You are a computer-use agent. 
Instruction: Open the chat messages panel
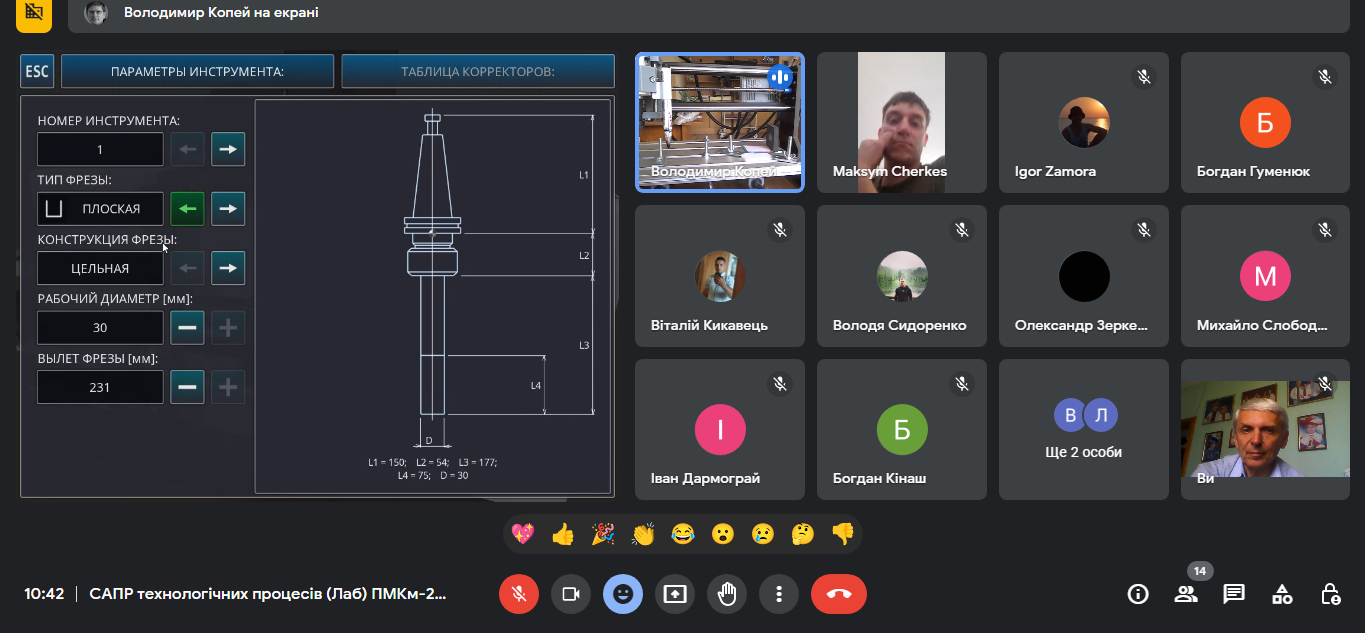(1234, 594)
